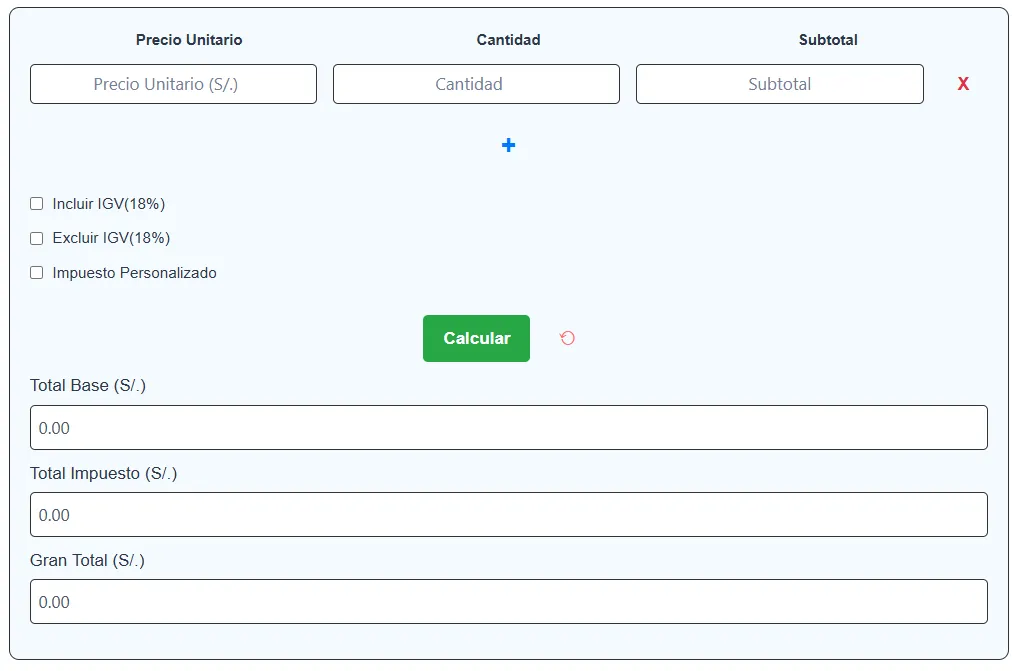Click the Gran Total (S/.) result field
This screenshot has height=671, width=1018.
[508, 602]
